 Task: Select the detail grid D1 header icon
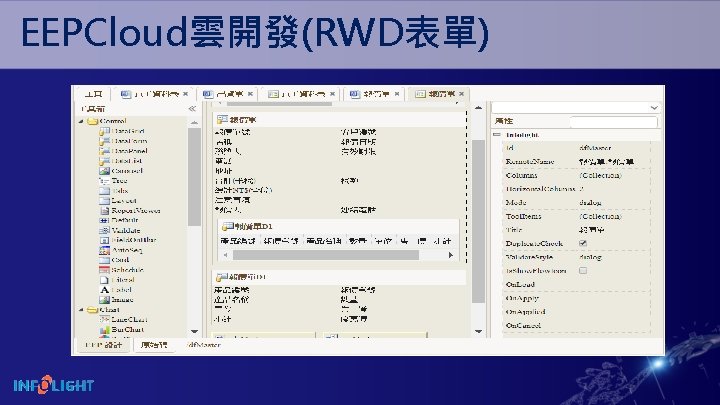tap(227, 226)
